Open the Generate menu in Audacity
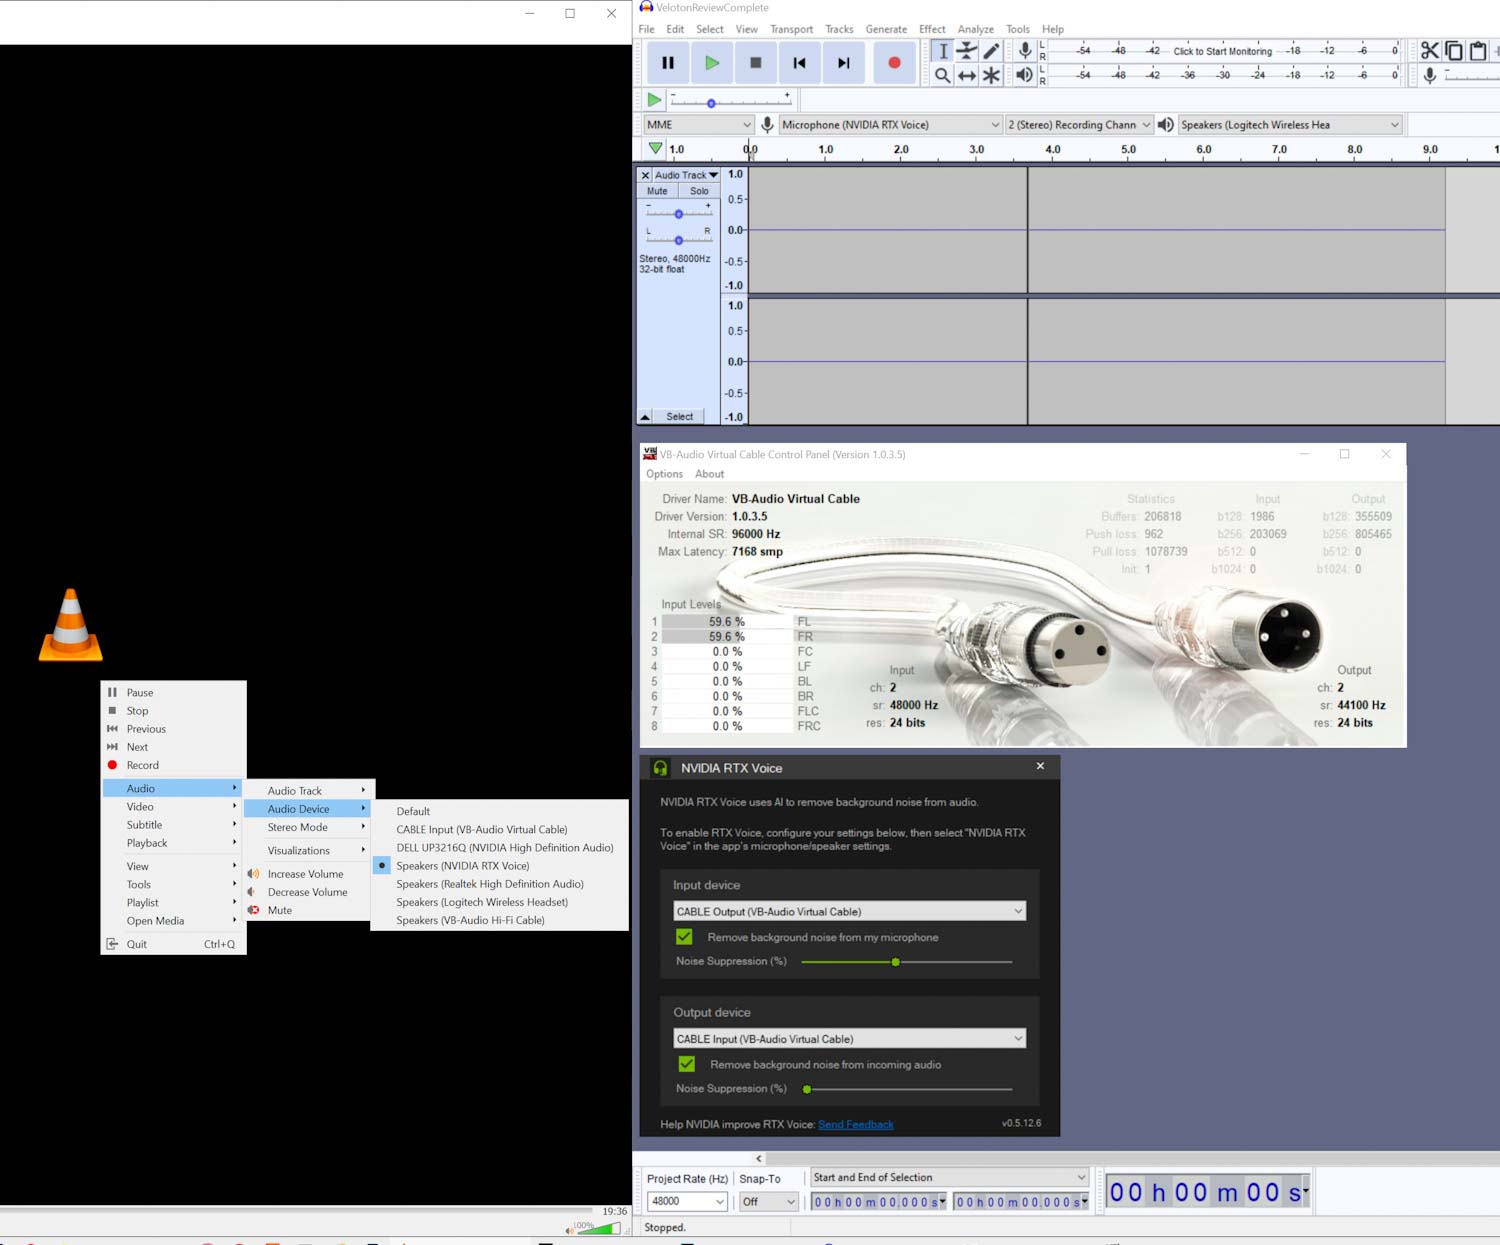This screenshot has height=1245, width=1500. point(886,29)
